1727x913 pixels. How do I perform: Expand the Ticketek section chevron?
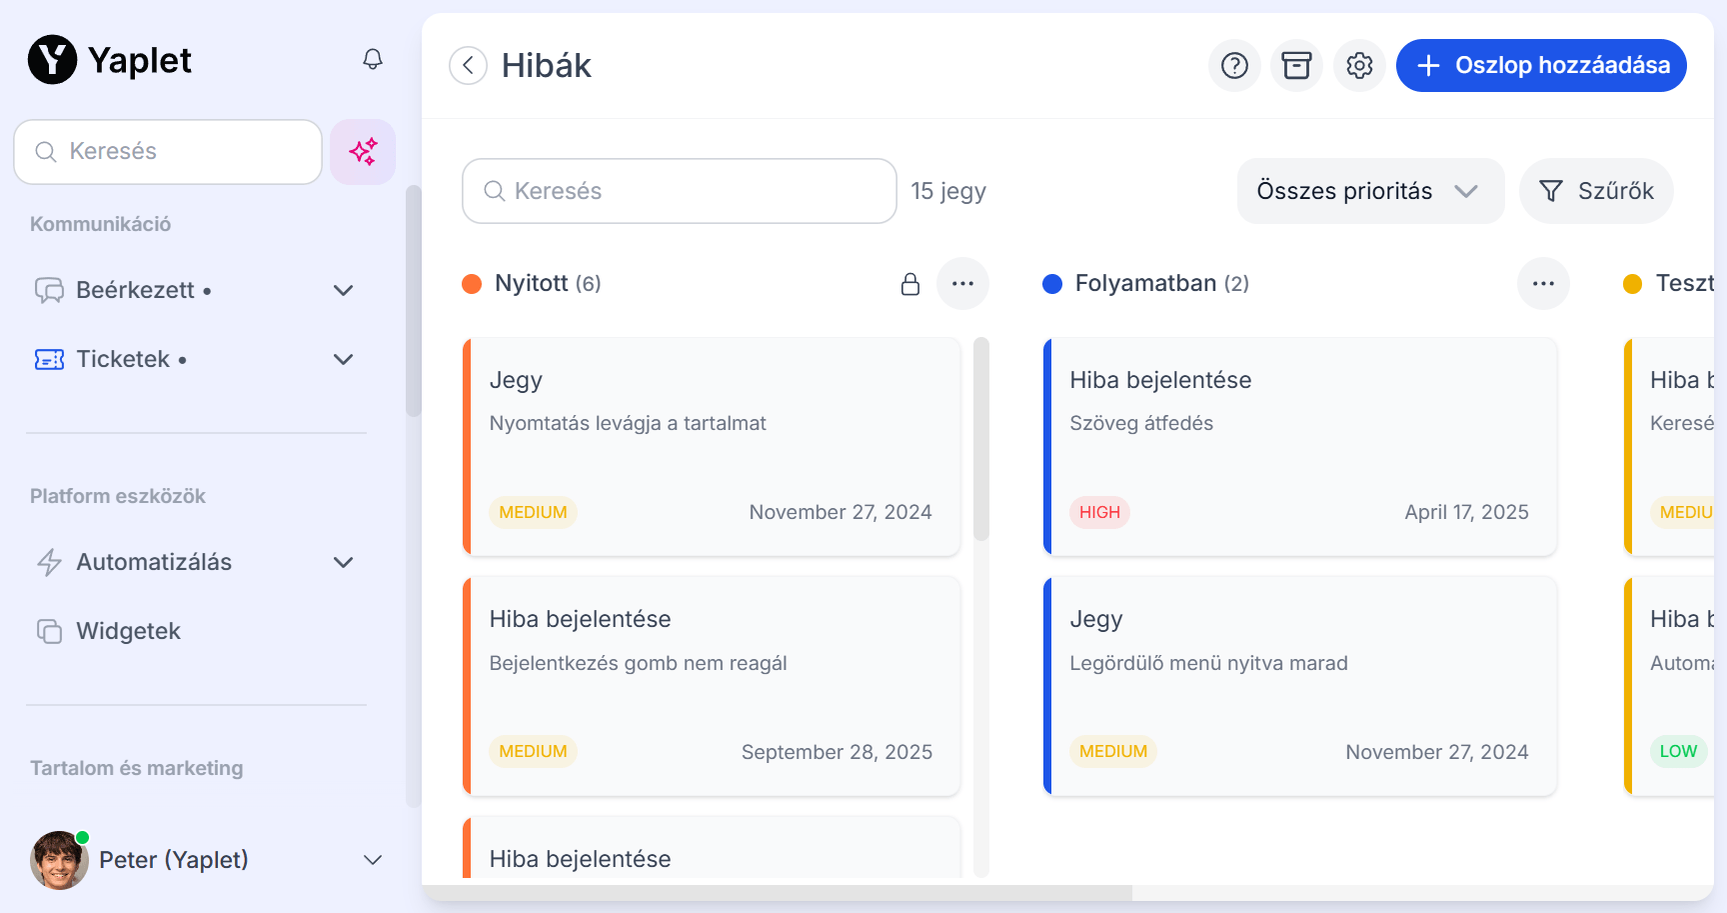pos(343,359)
